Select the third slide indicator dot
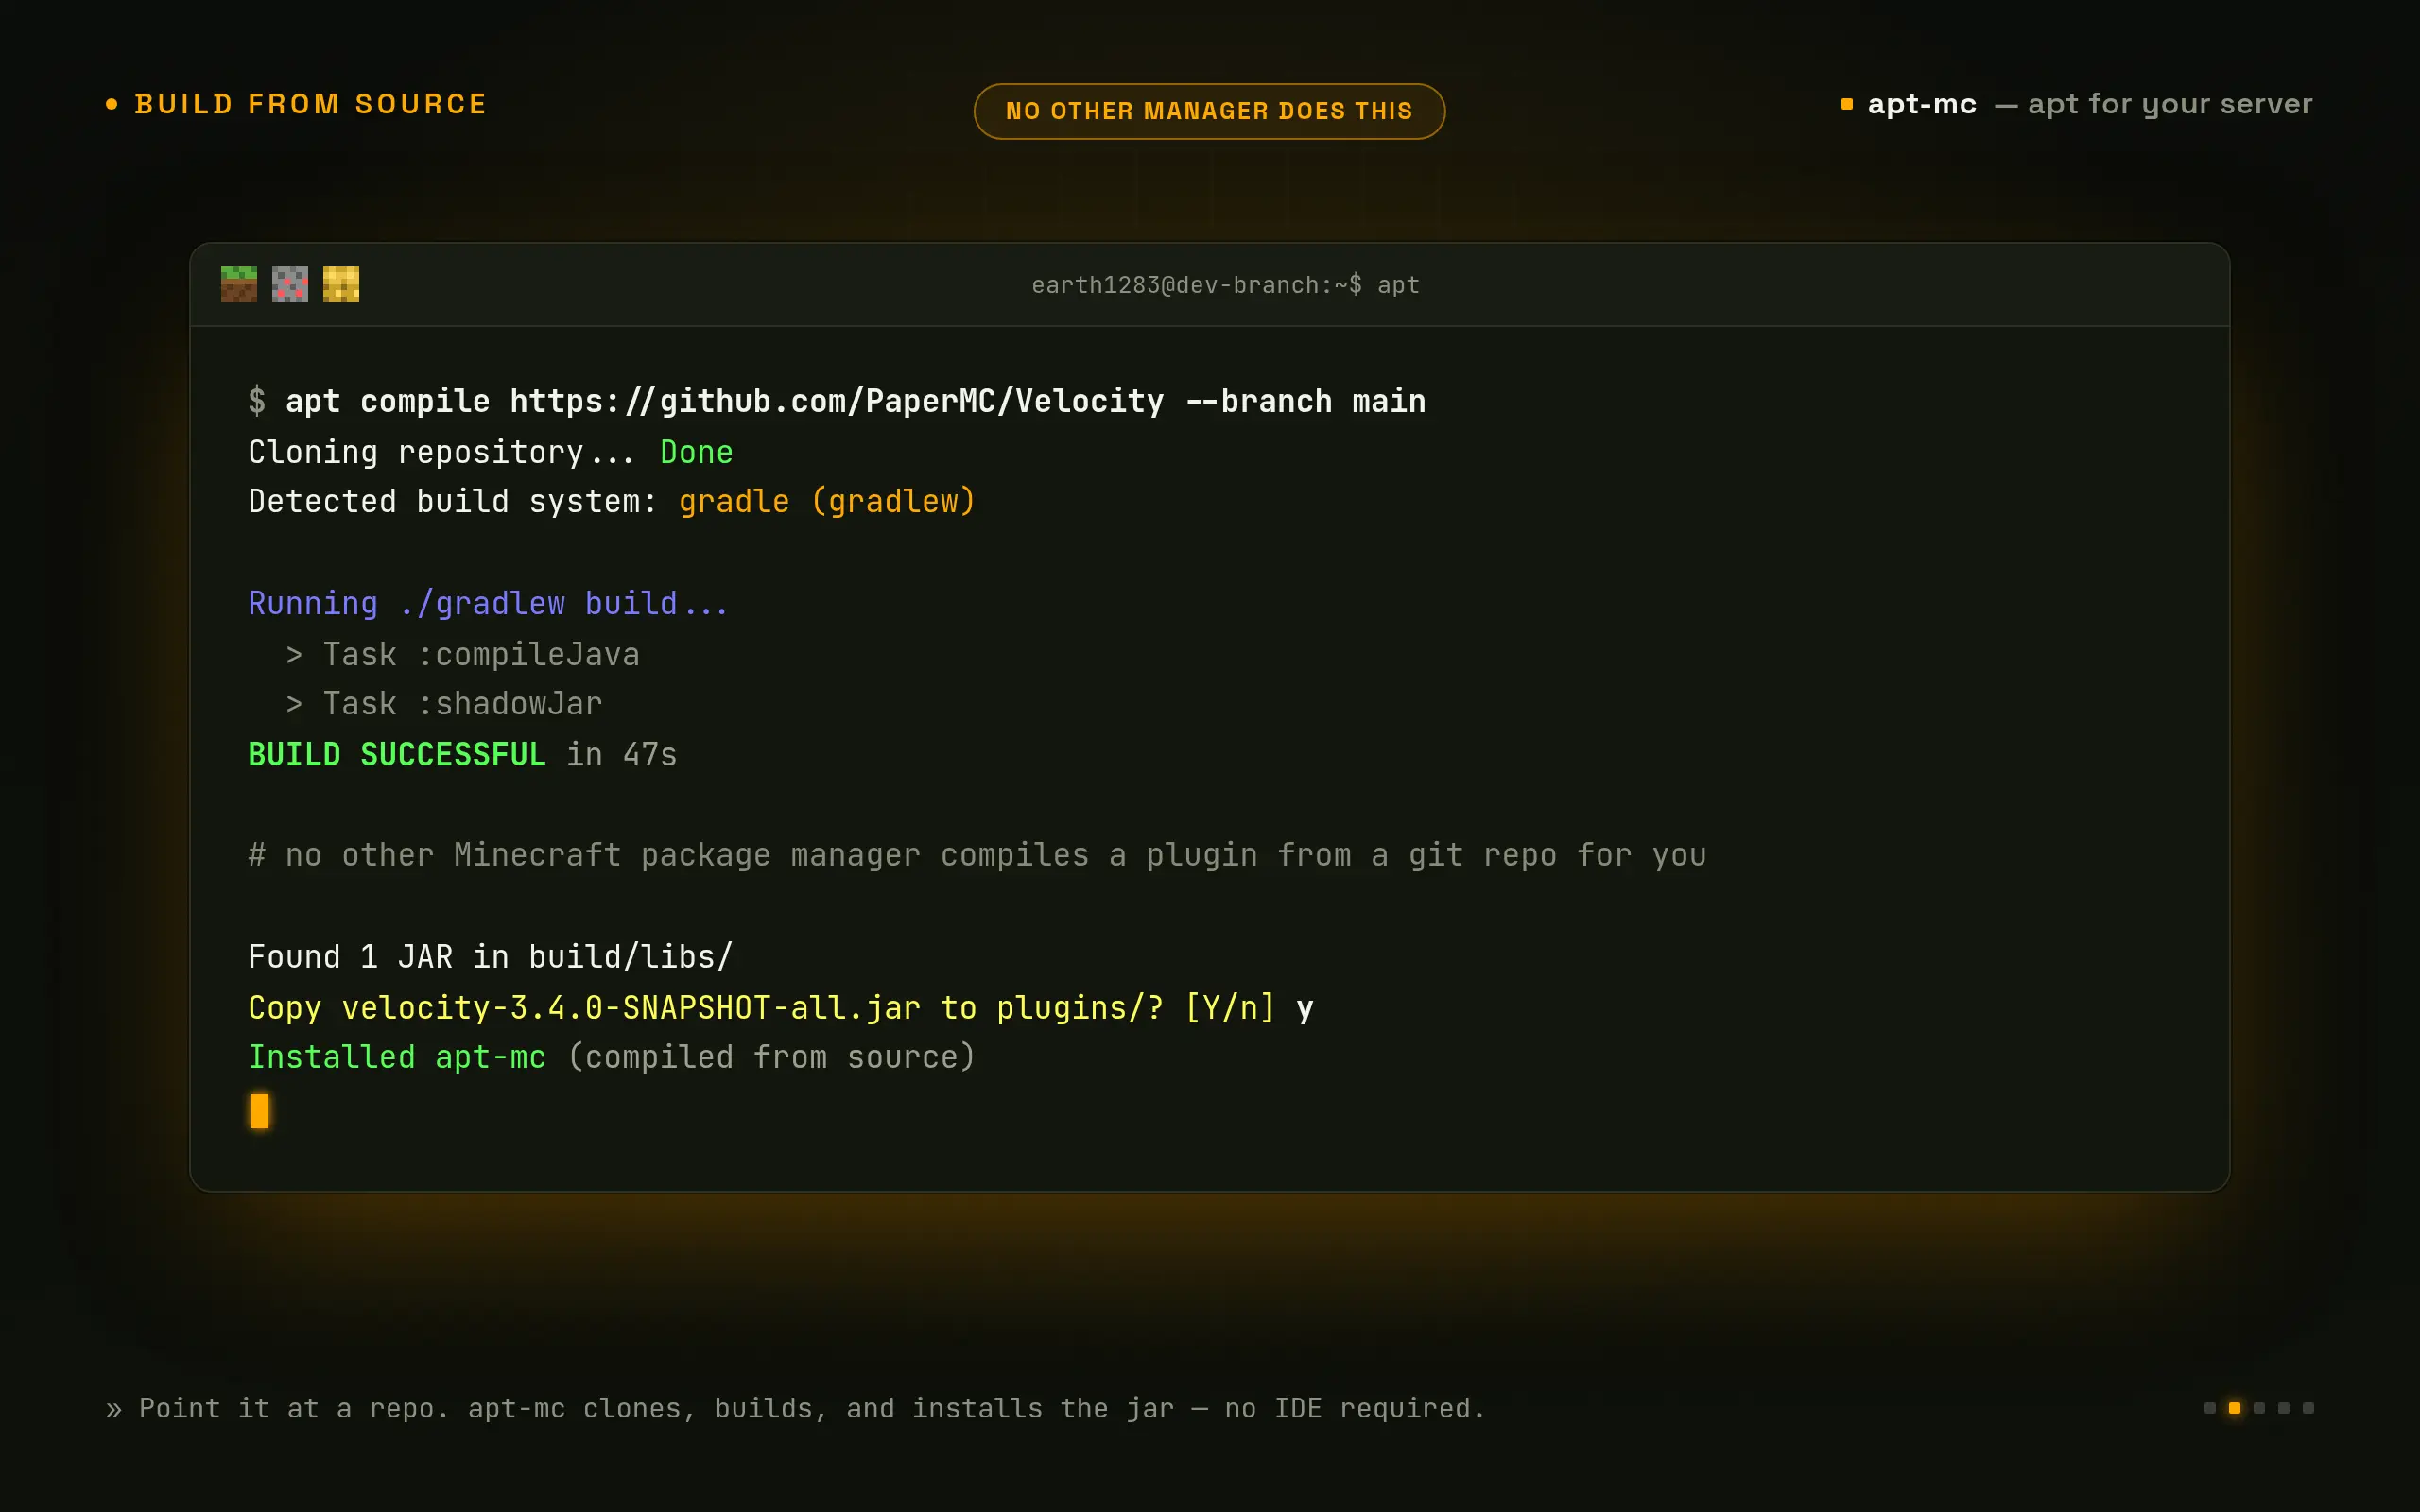This screenshot has height=1512, width=2420. [2259, 1408]
